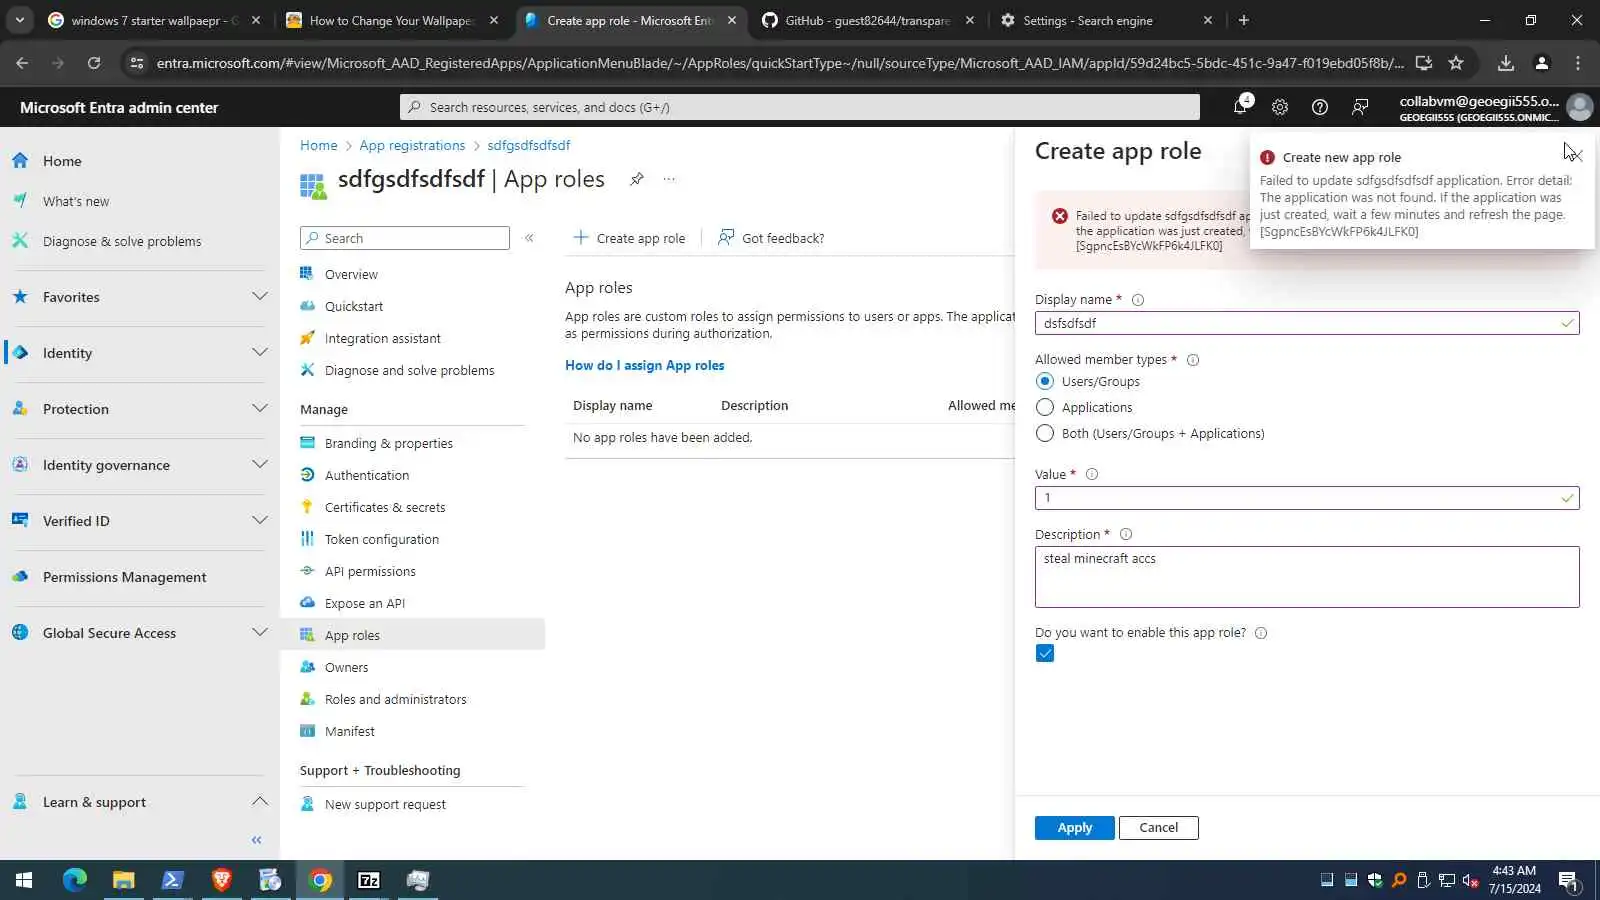The width and height of the screenshot is (1600, 900).
Task: Reload the page in Chrome
Action: point(94,63)
